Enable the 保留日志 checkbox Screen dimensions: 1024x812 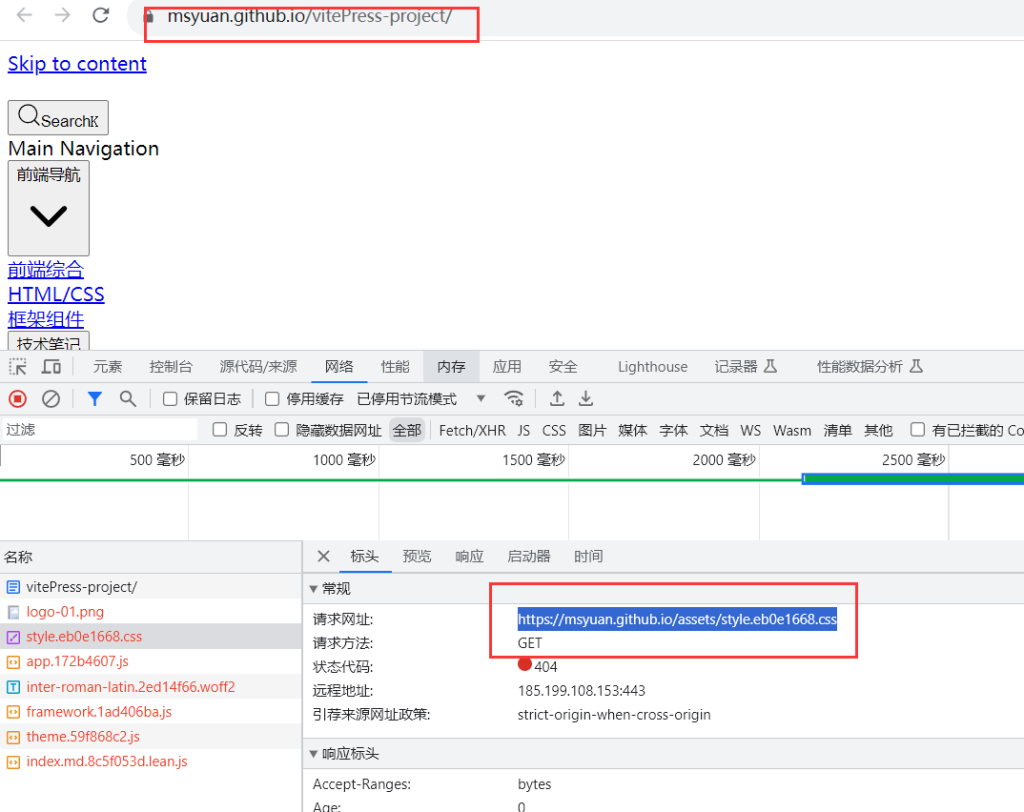tap(172, 398)
